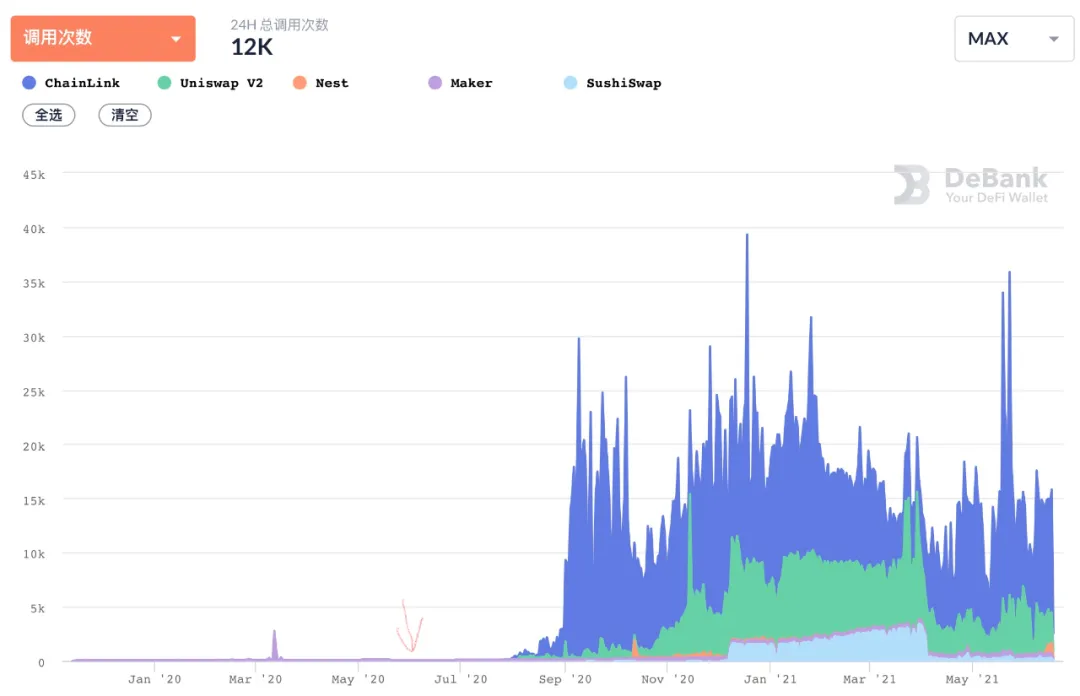The image size is (1080, 696).
Task: Click the Maker purple legend dot
Action: point(435,83)
